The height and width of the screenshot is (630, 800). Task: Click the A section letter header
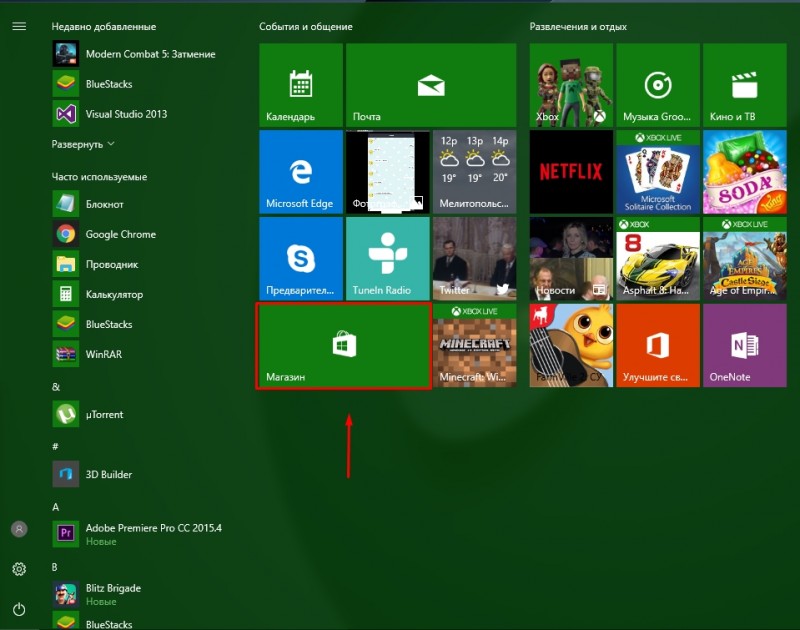point(55,507)
